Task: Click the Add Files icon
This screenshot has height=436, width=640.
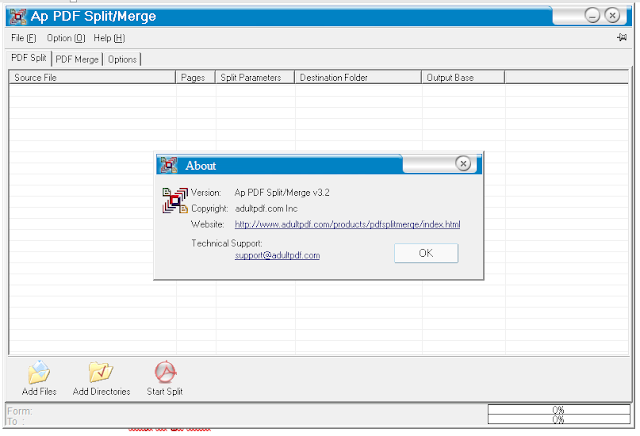Action: pos(39,372)
